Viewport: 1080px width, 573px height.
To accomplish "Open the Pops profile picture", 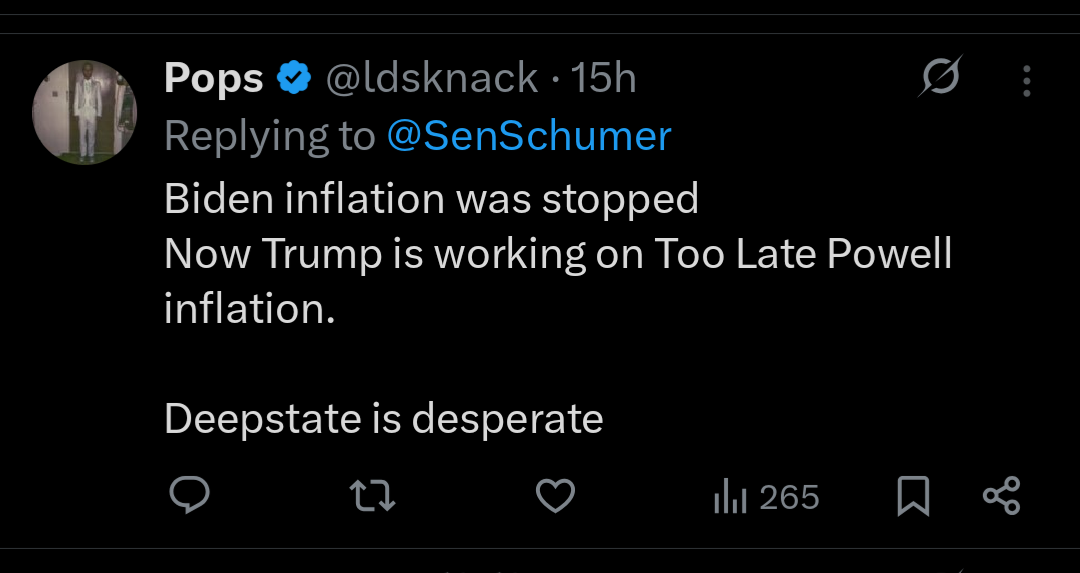I will click(x=84, y=112).
